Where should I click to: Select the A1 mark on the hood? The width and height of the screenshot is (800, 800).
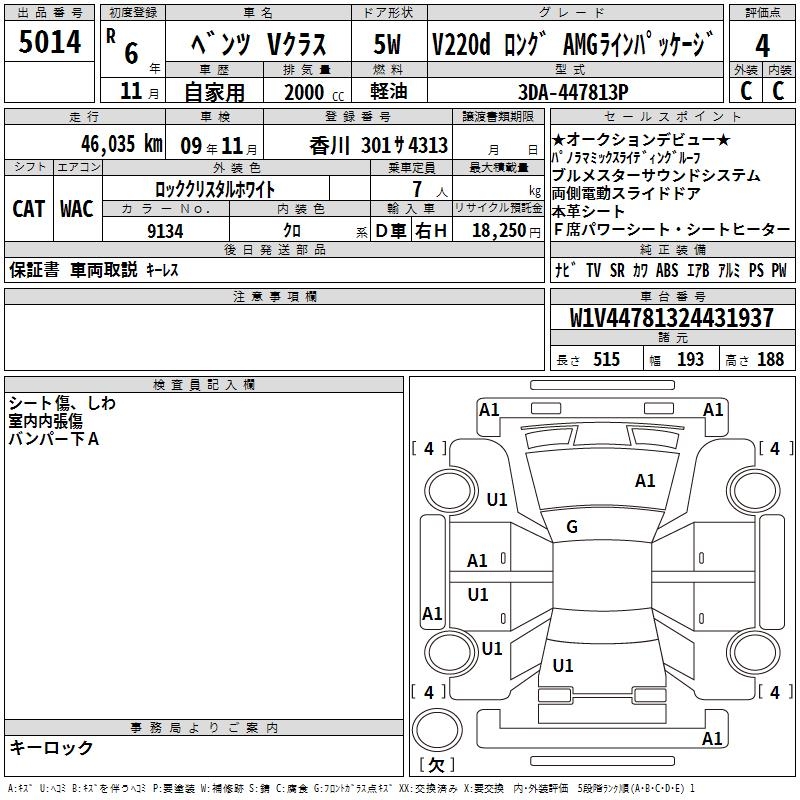tap(645, 481)
